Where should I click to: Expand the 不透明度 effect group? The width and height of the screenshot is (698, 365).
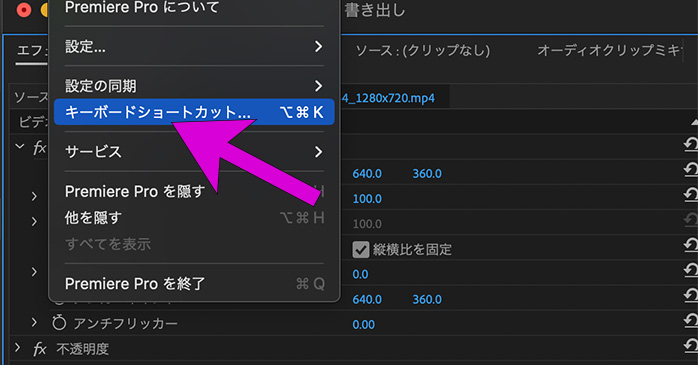[17, 348]
